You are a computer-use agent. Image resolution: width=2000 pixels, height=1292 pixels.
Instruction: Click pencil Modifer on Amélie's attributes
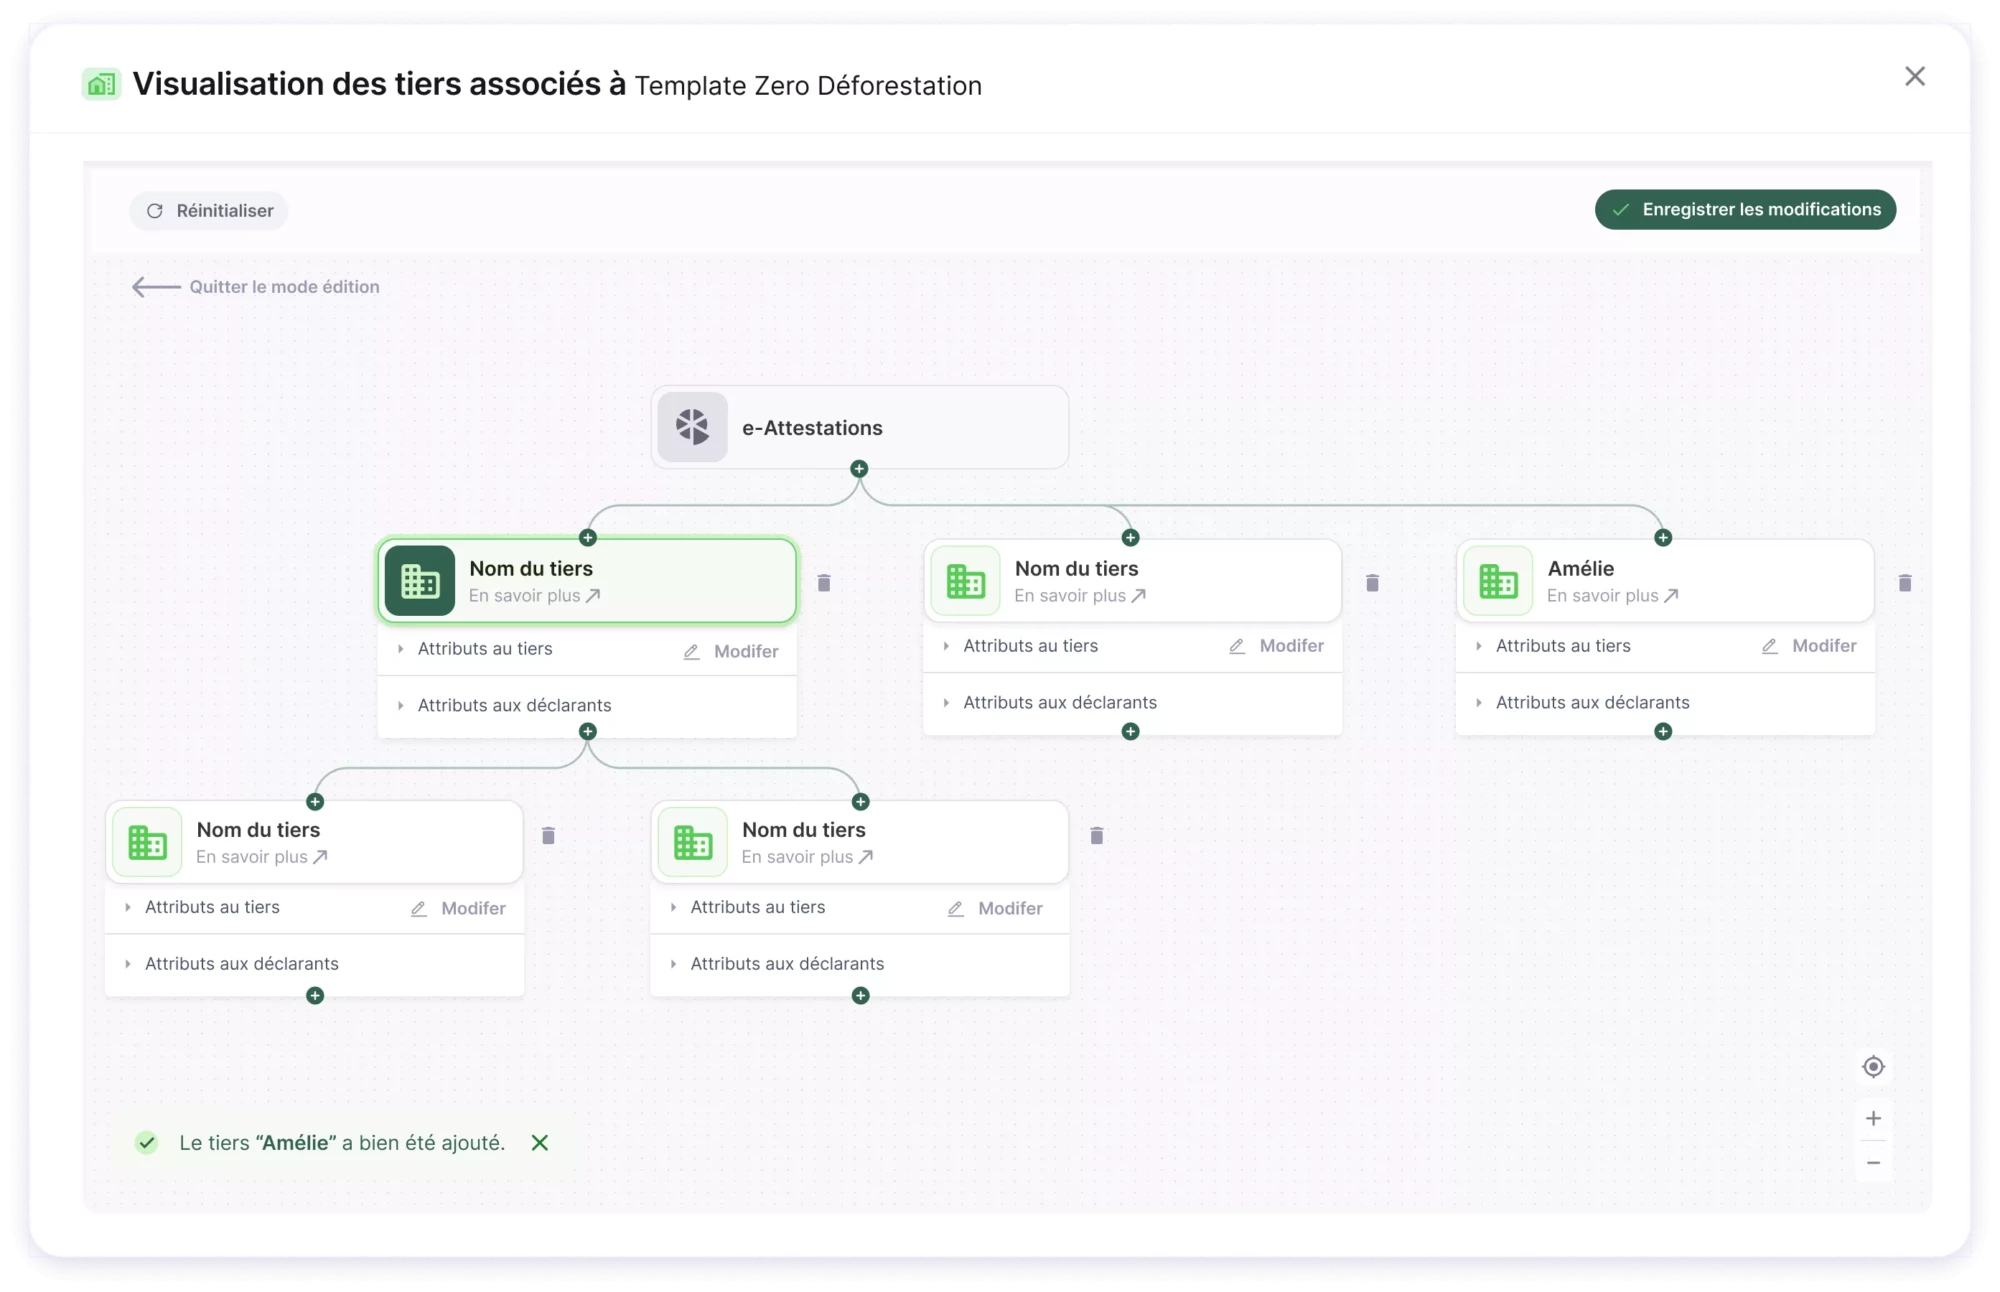coord(1809,646)
